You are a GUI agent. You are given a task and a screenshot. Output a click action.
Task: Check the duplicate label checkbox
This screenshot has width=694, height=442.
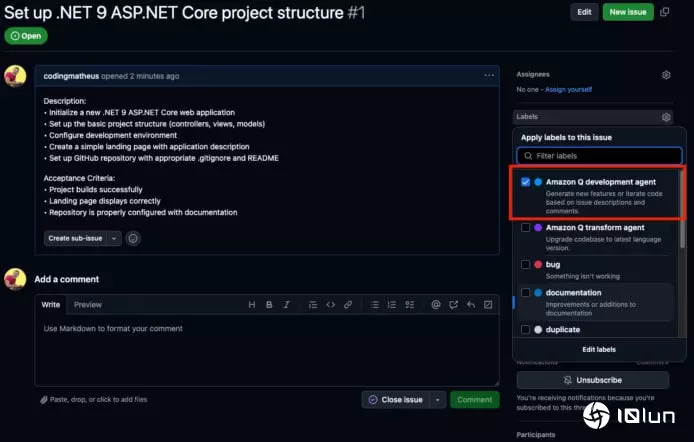tap(525, 330)
